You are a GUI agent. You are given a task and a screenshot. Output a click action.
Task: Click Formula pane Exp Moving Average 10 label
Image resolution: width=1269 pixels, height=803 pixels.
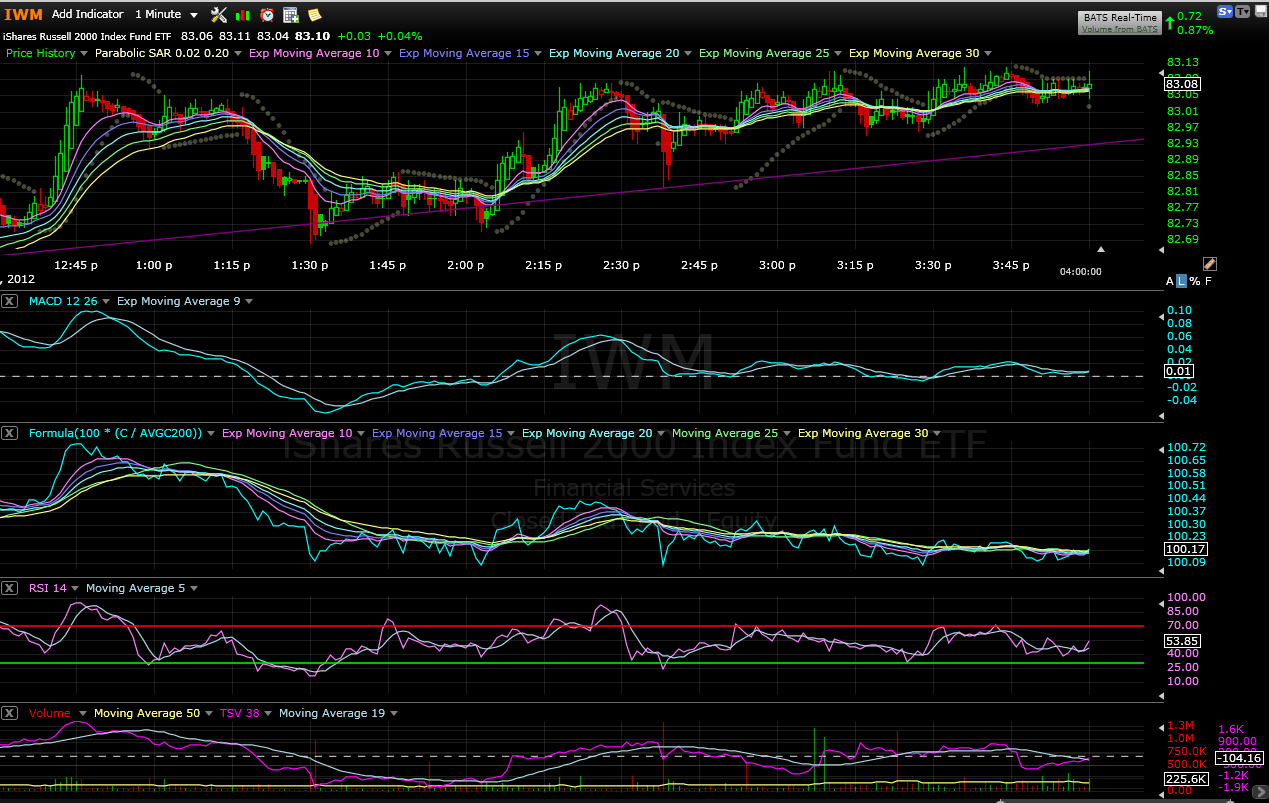[287, 433]
